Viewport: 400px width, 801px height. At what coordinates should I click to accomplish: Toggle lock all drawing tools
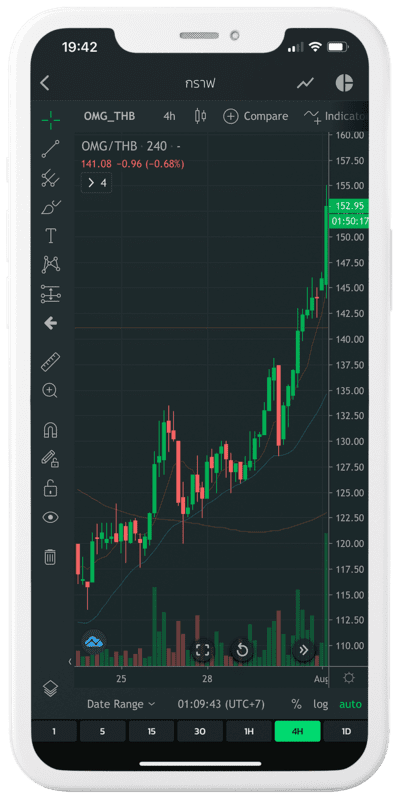(50, 488)
